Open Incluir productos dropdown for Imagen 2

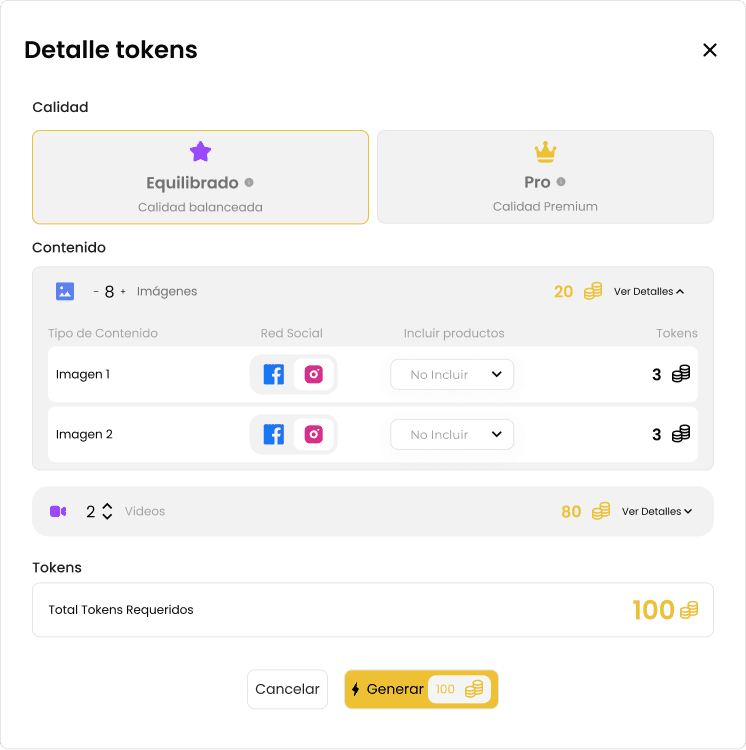coord(452,435)
